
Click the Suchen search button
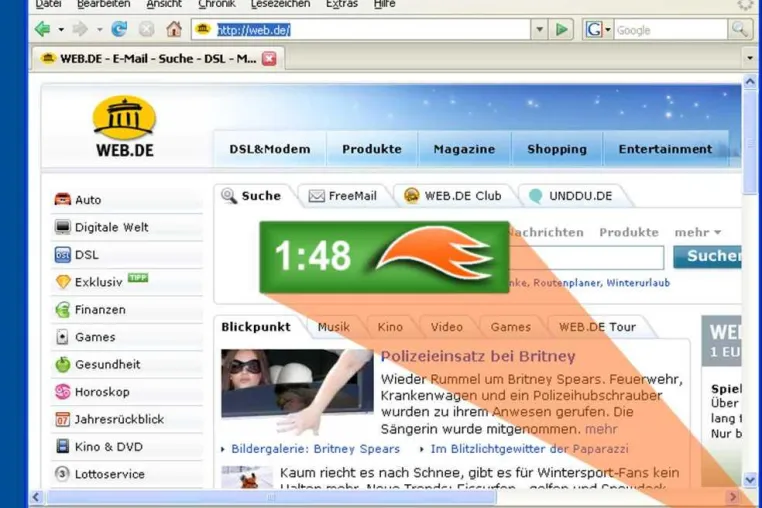pyautogui.click(x=708, y=256)
